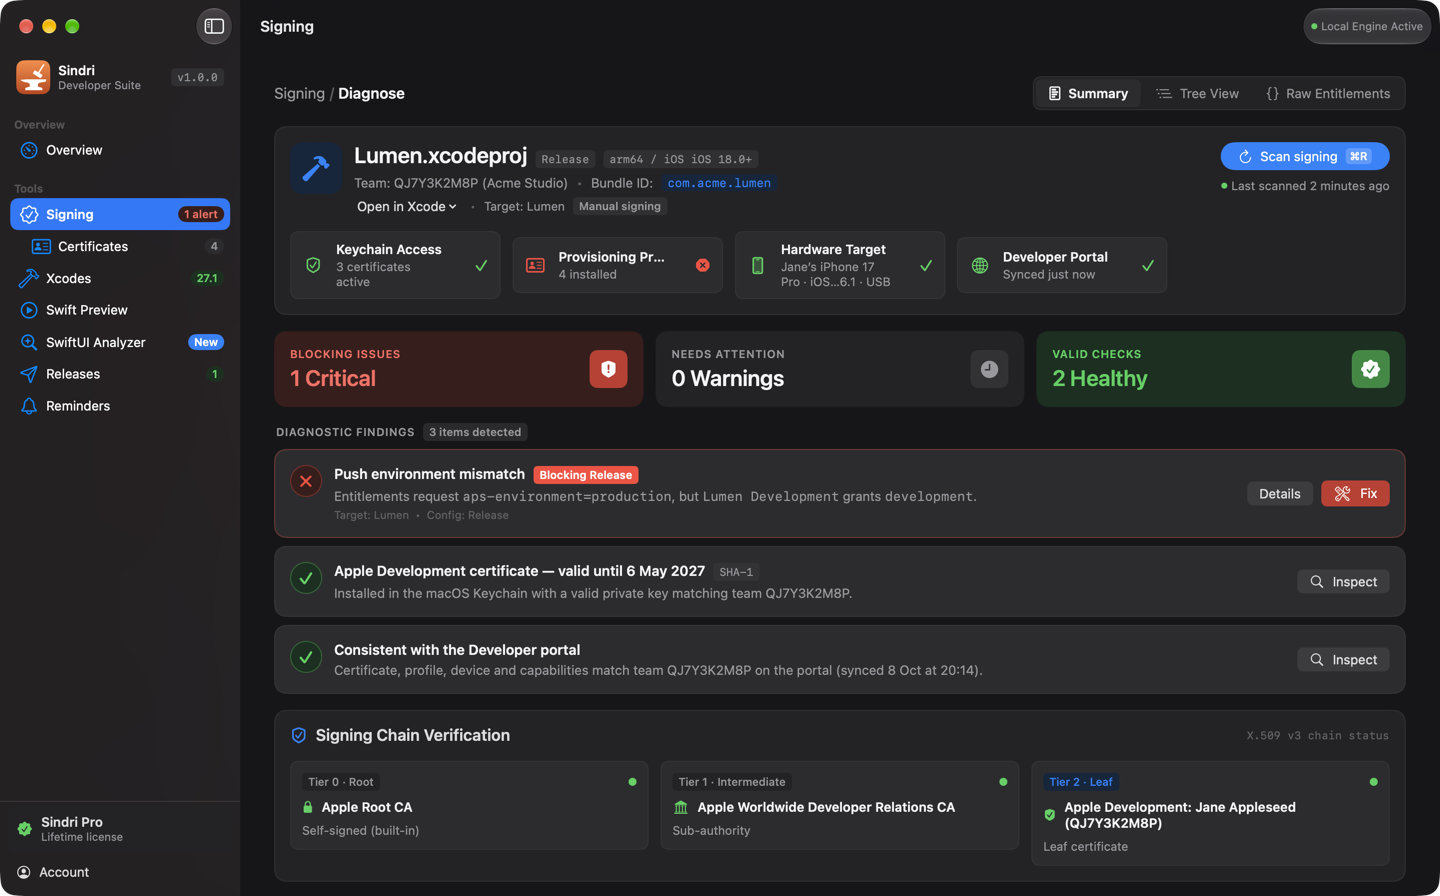This screenshot has width=1440, height=896.
Task: Click the Sindri app logo
Action: [x=33, y=77]
